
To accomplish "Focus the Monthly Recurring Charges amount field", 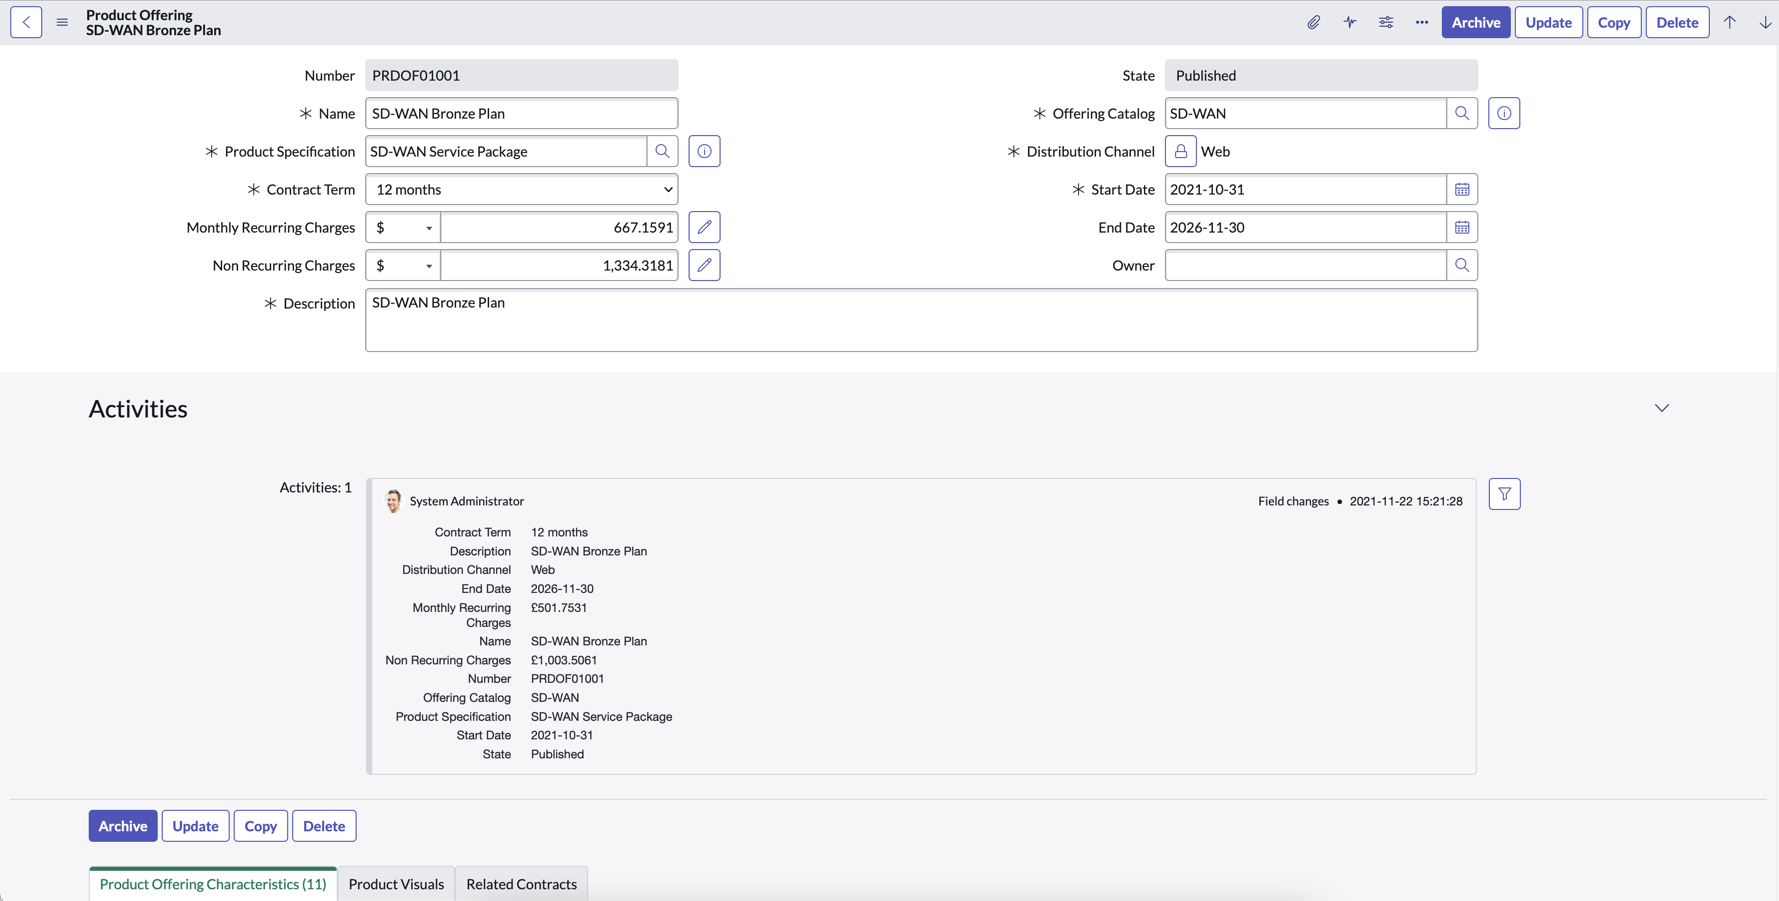I will coord(559,227).
